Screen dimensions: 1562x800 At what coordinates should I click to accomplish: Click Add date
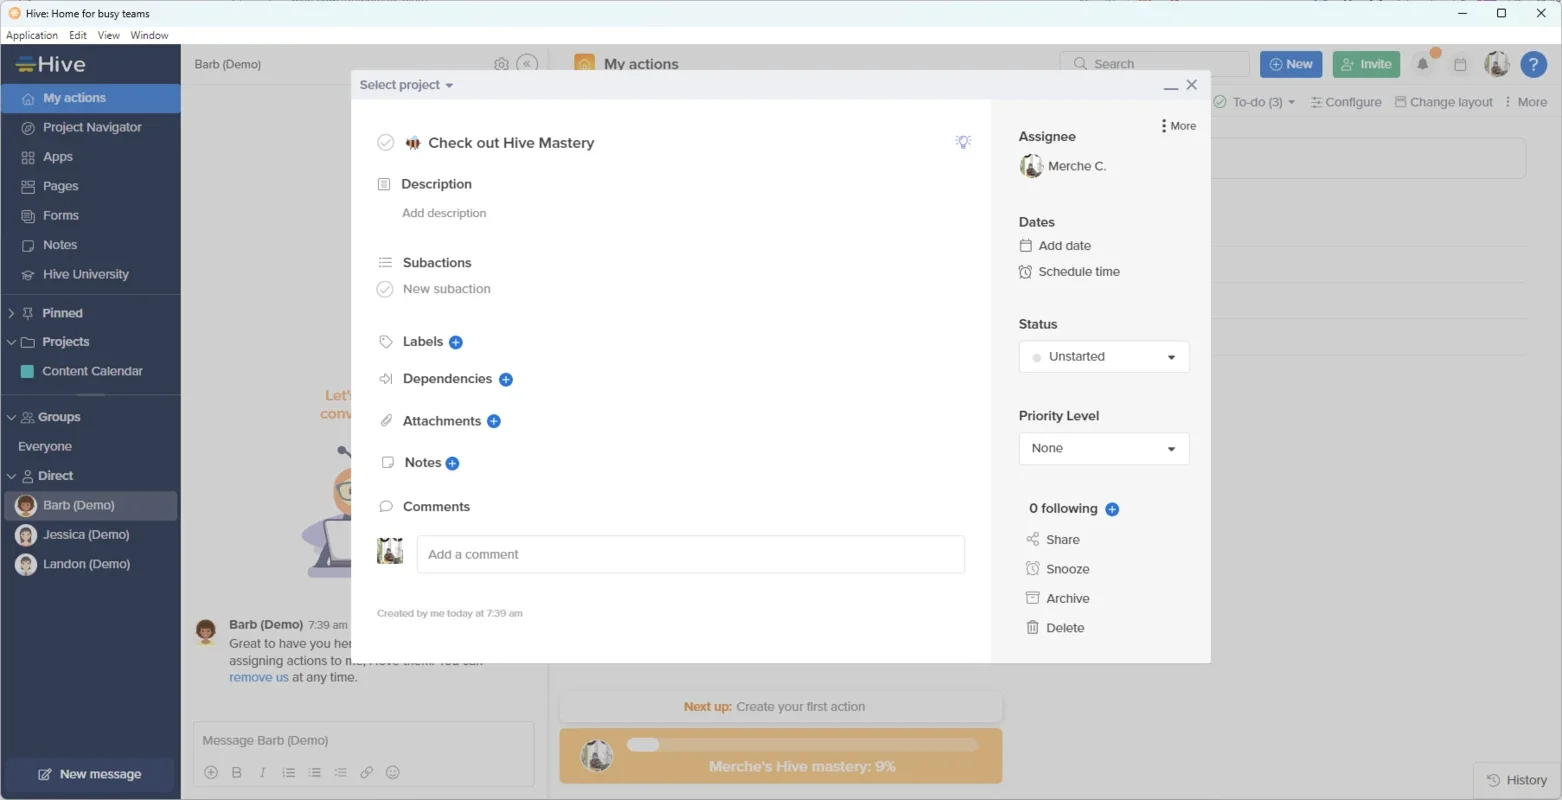(x=1055, y=246)
